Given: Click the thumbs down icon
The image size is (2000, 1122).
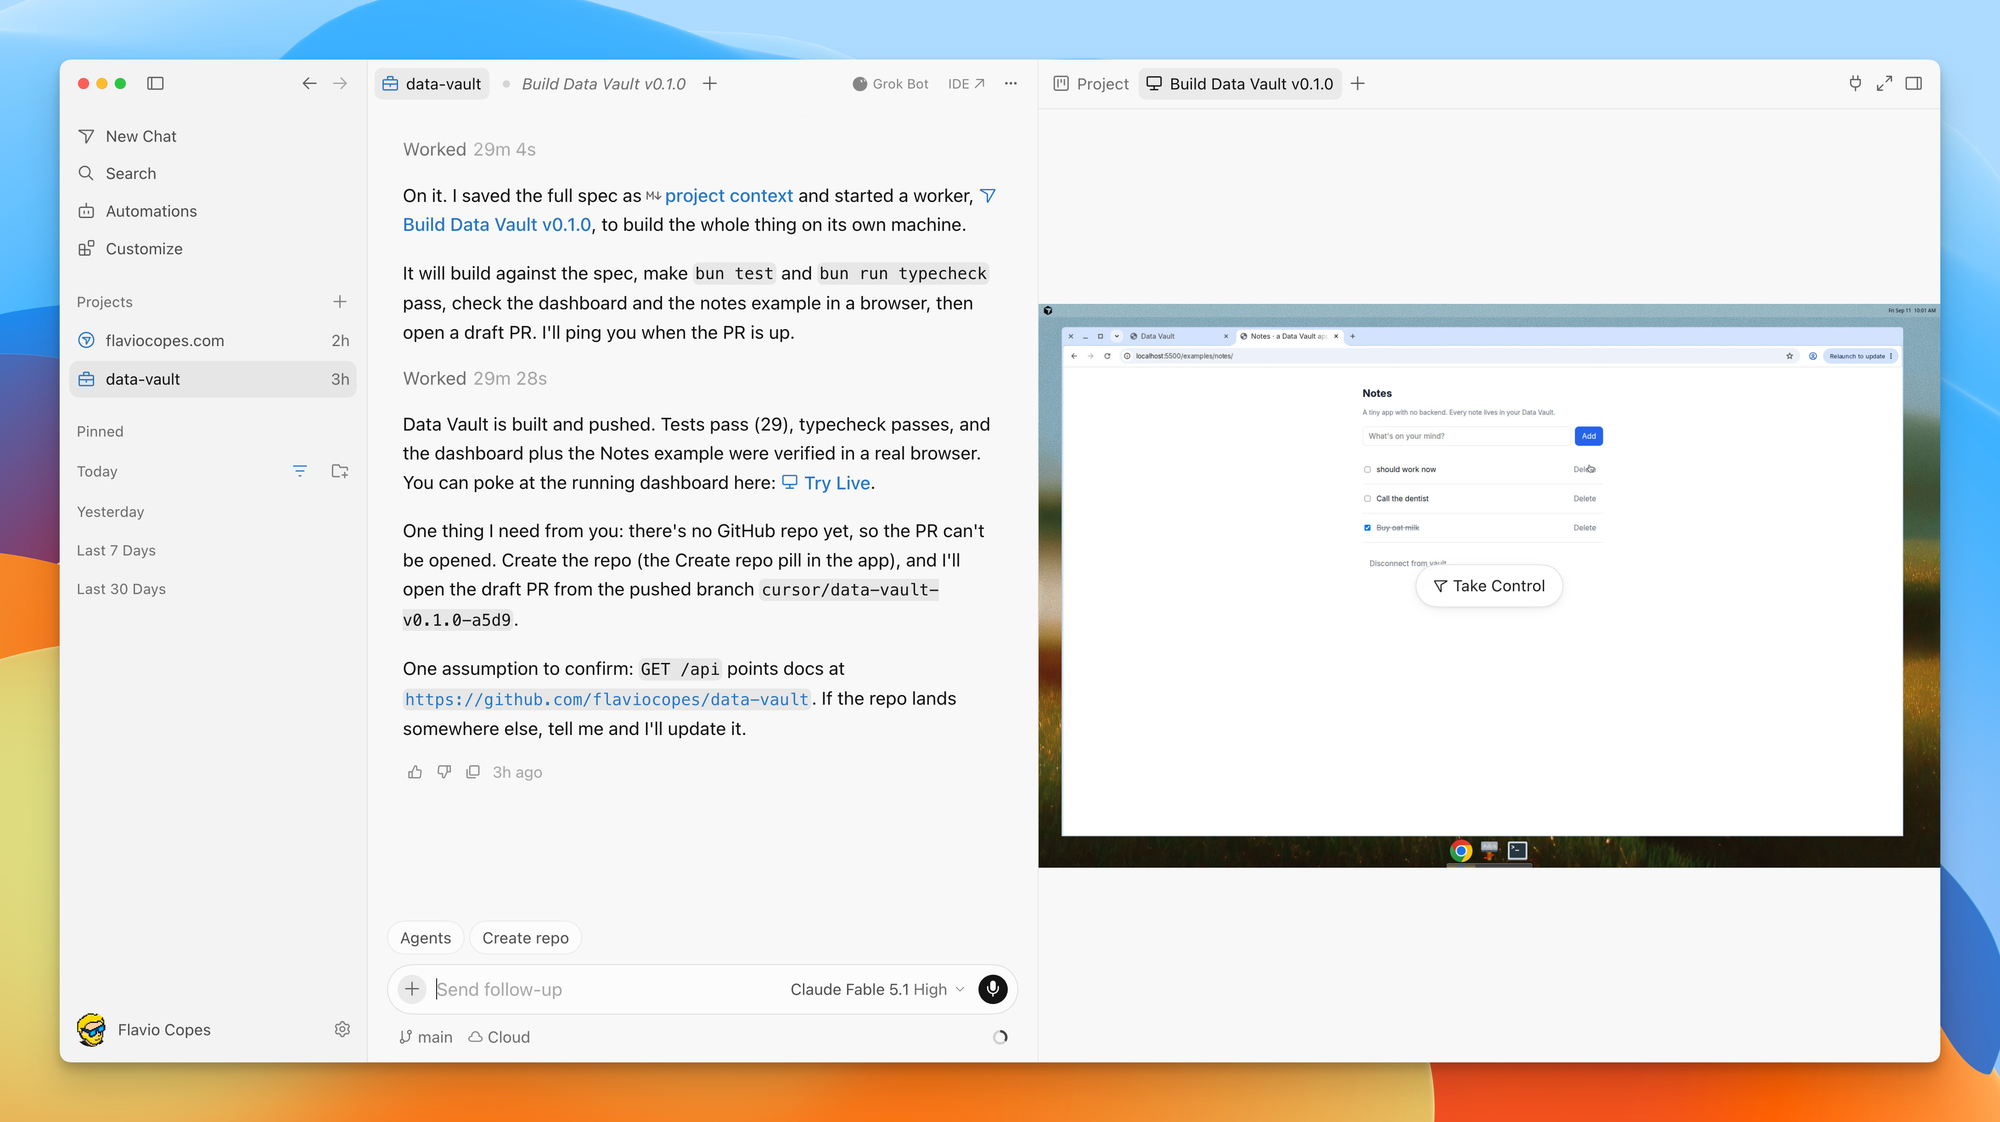Looking at the screenshot, I should point(444,772).
